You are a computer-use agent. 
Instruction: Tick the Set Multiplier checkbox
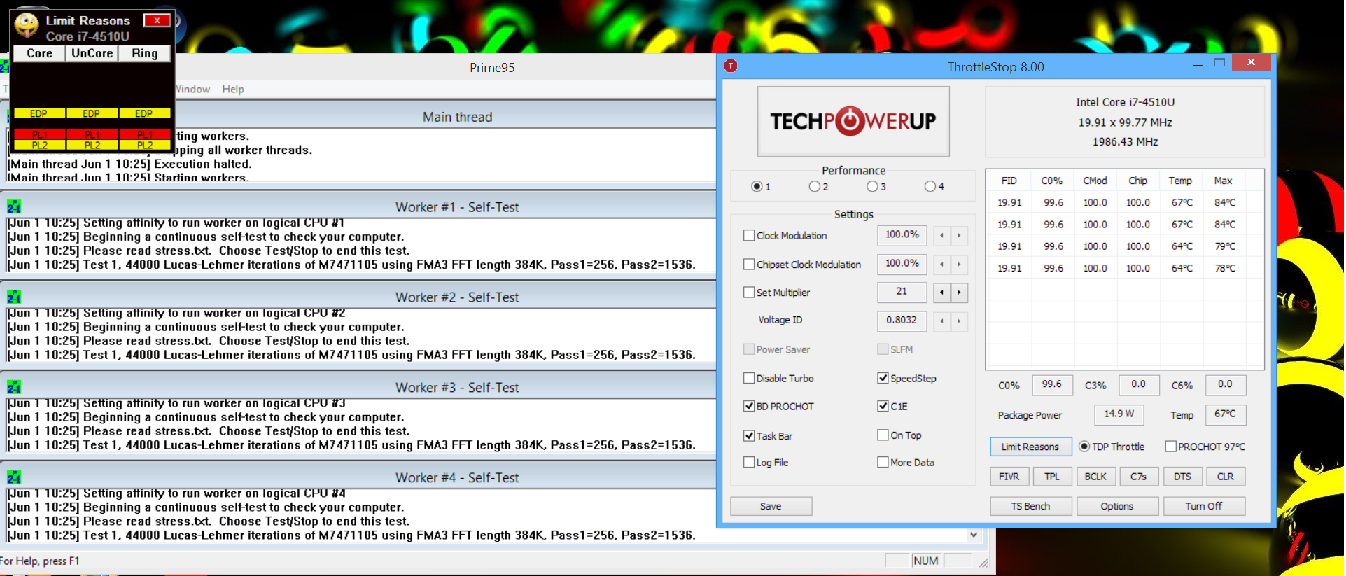coord(749,293)
